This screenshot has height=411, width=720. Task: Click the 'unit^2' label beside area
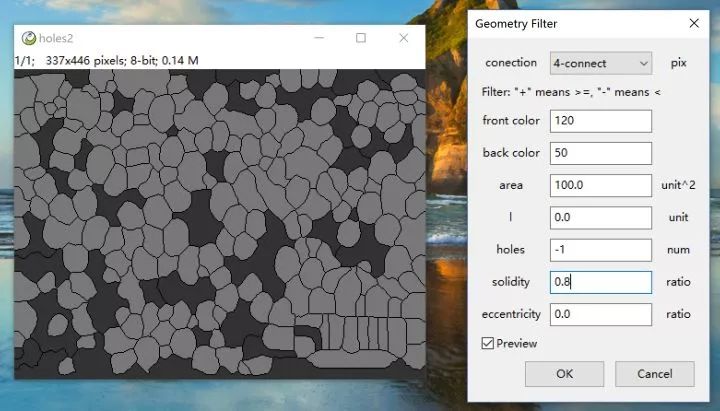point(678,185)
